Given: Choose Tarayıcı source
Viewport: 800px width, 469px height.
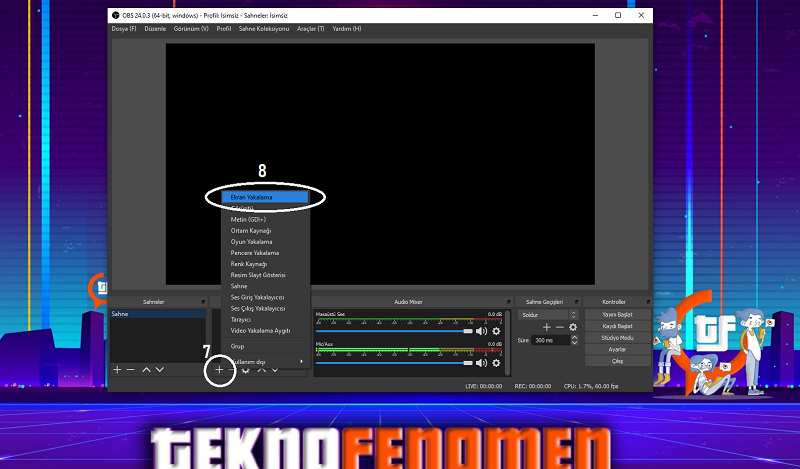Looking at the screenshot, I should [265, 319].
